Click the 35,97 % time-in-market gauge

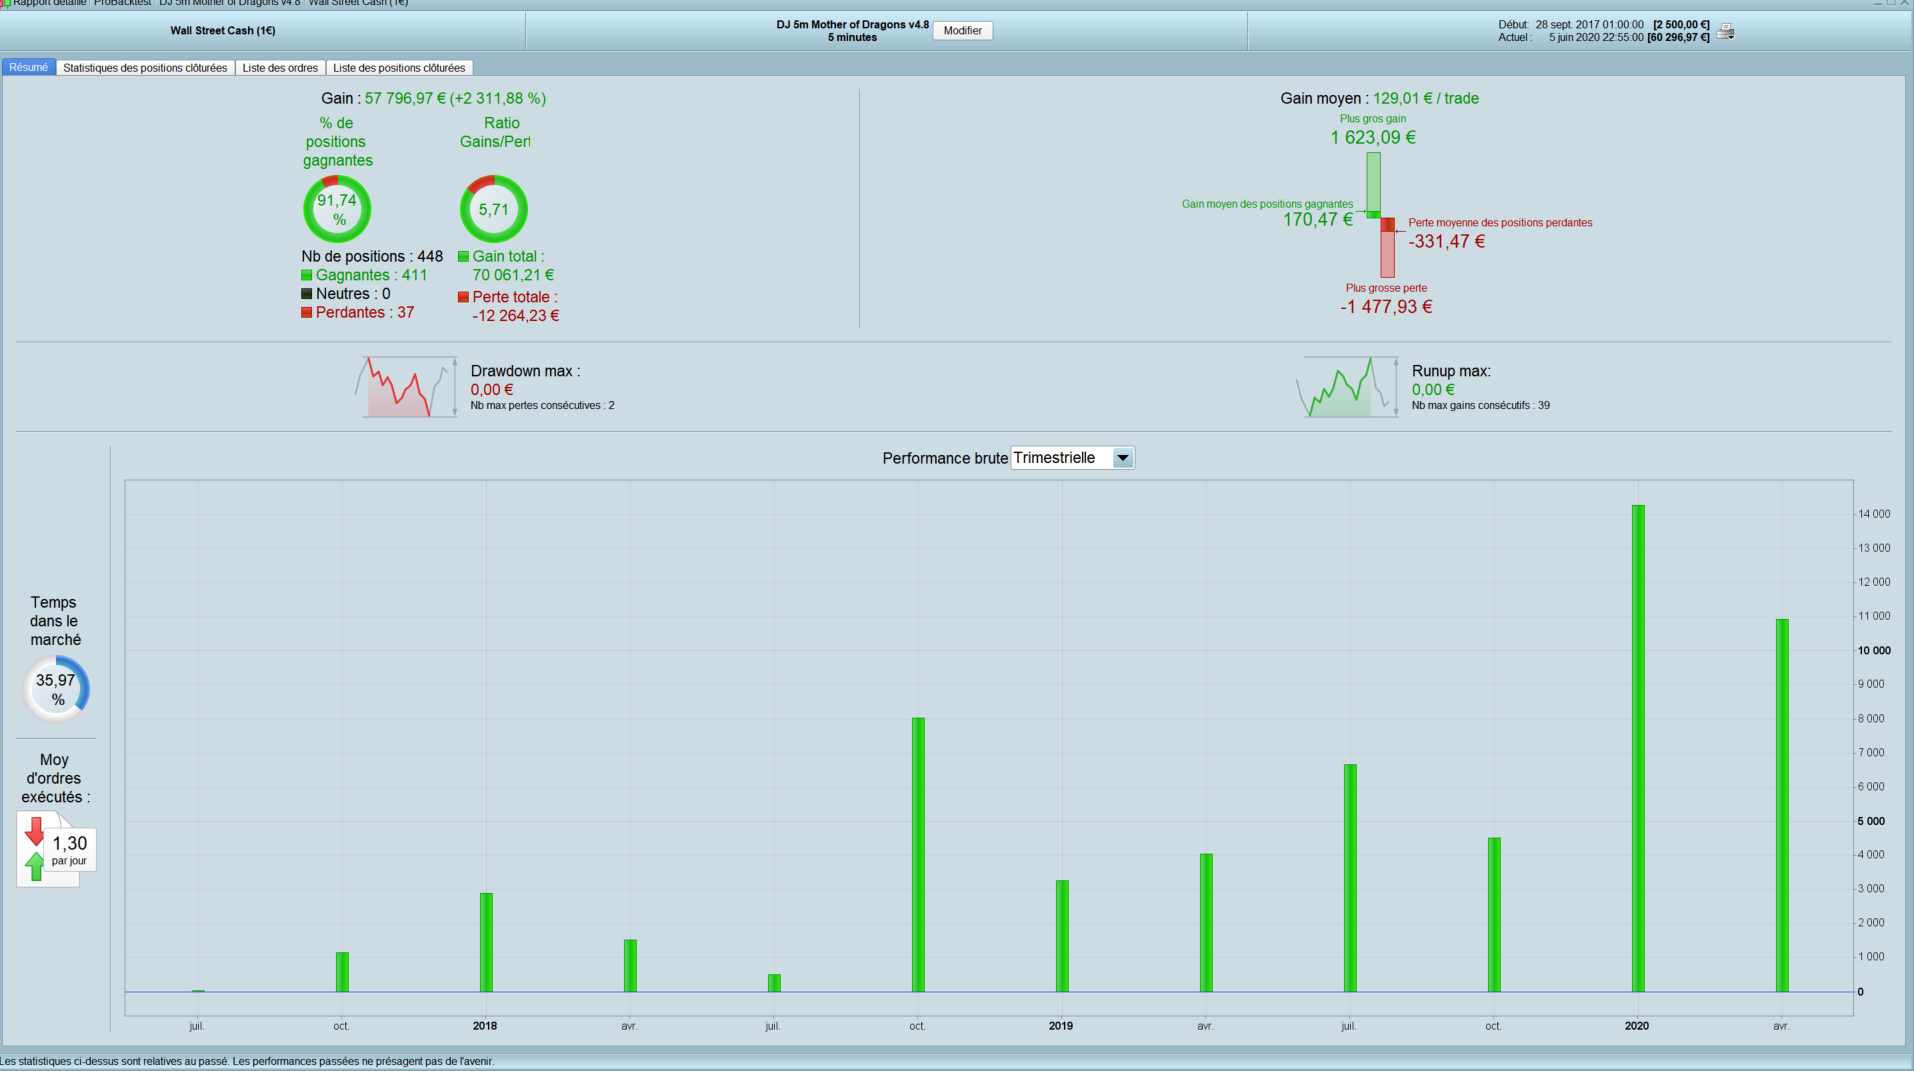tap(56, 689)
